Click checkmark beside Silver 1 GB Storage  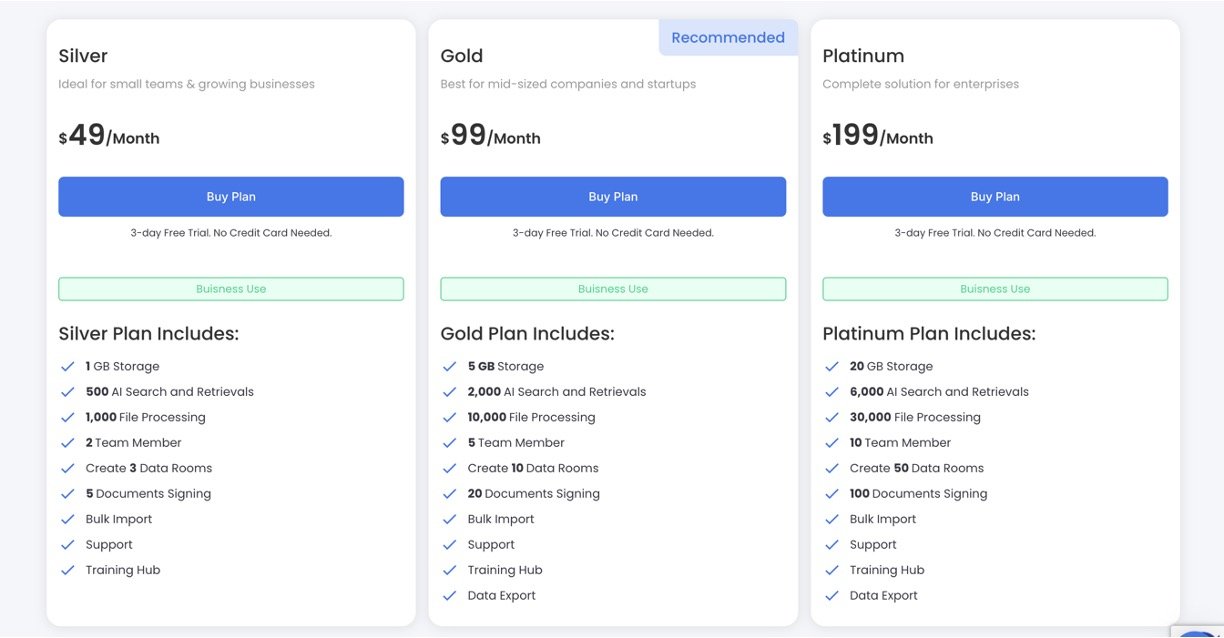pyautogui.click(x=68, y=367)
